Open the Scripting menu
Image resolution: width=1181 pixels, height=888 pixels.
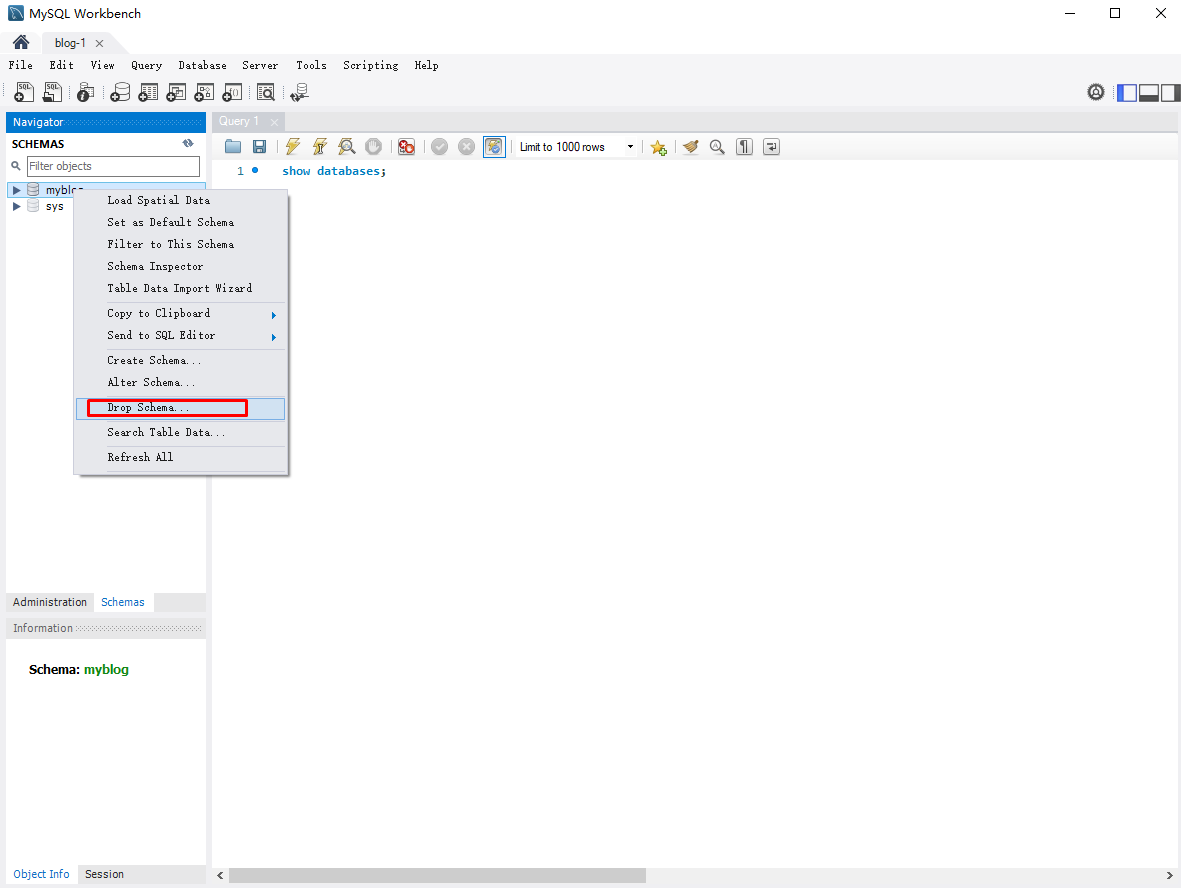pyautogui.click(x=371, y=66)
